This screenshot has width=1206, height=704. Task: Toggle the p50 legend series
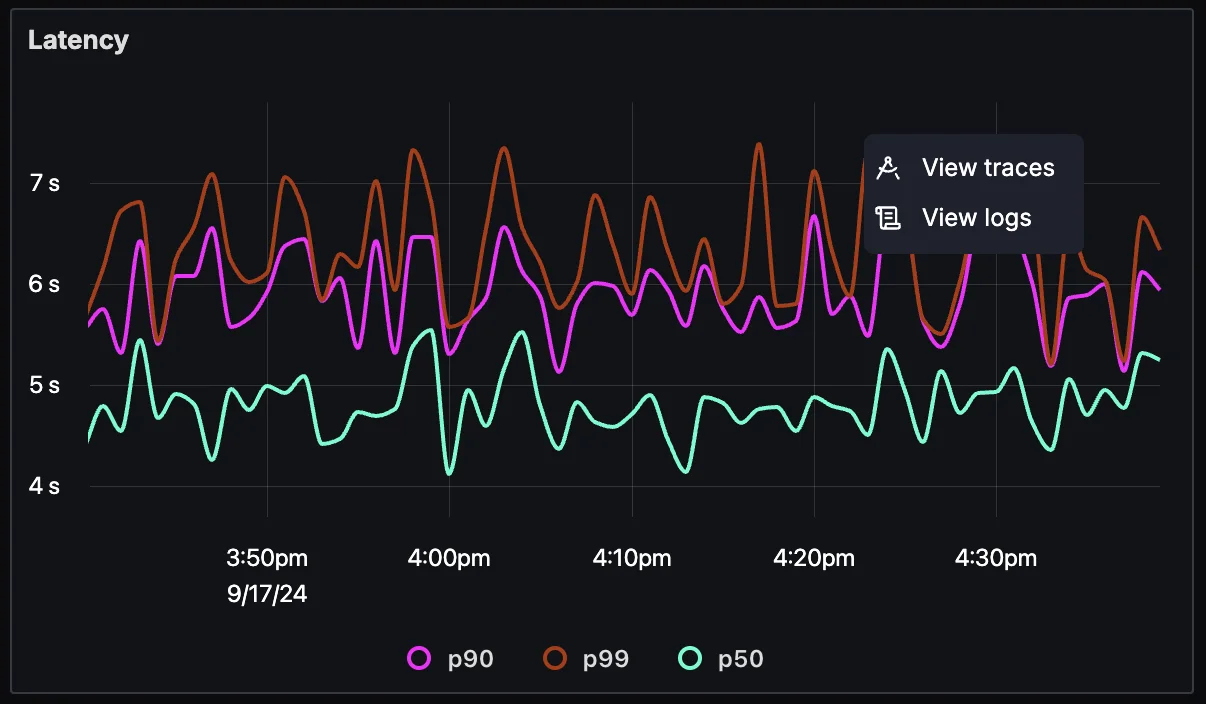721,659
